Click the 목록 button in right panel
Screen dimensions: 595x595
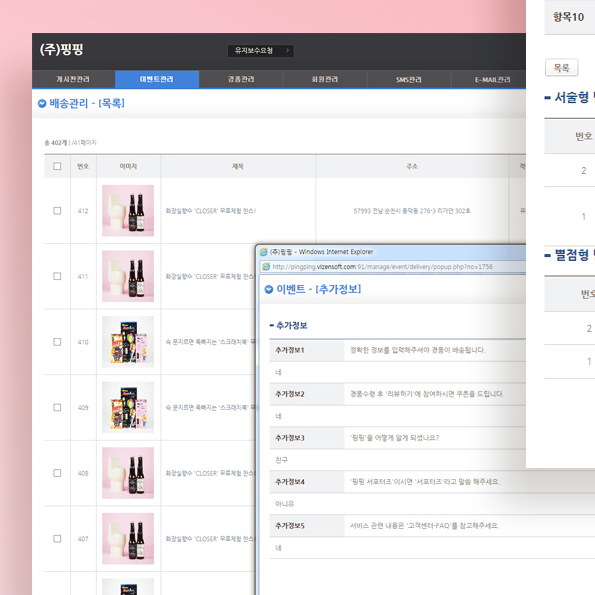(562, 68)
